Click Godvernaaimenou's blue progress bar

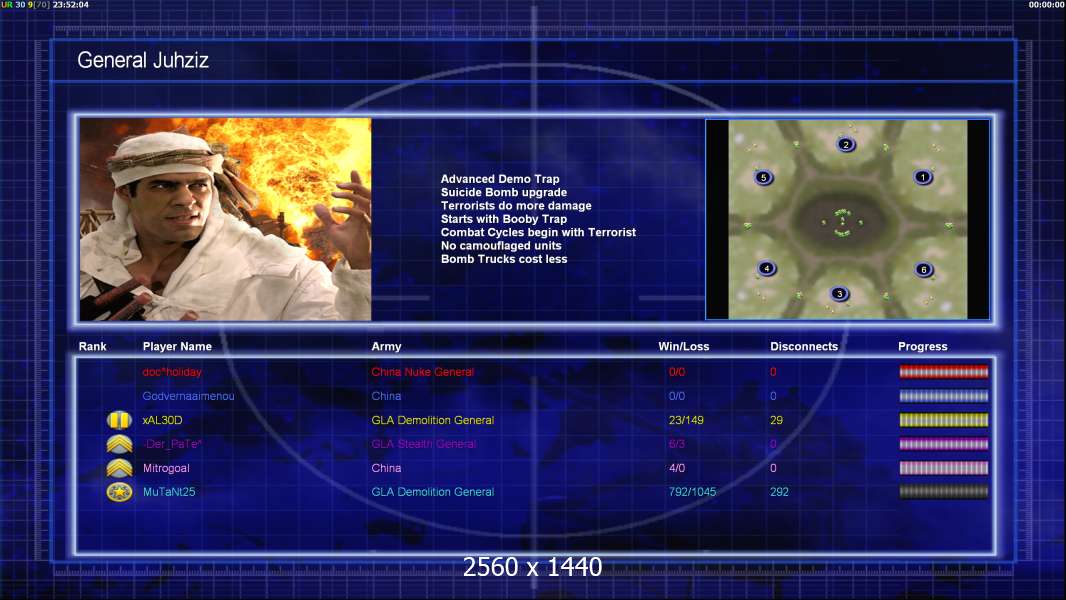pyautogui.click(x=944, y=396)
